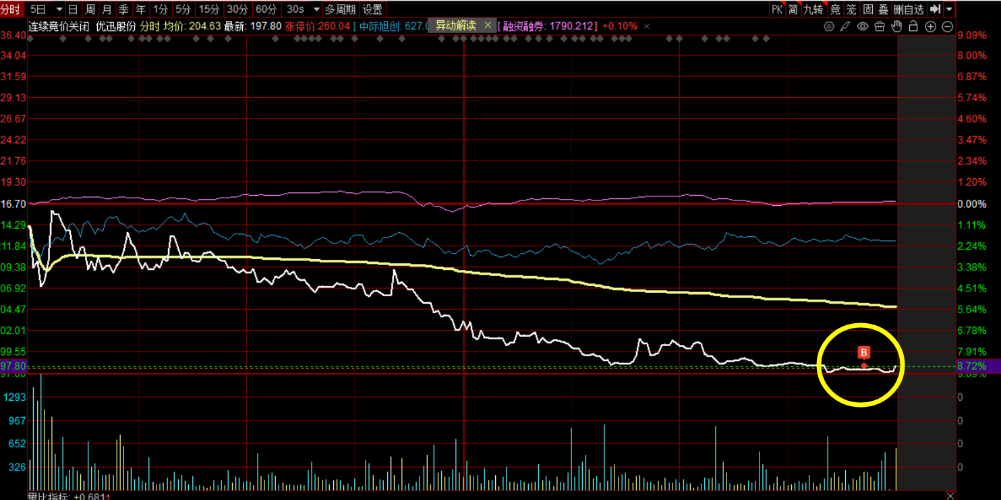1001x500 pixels.
Task: Select the 30分 period
Action: coord(237,9)
